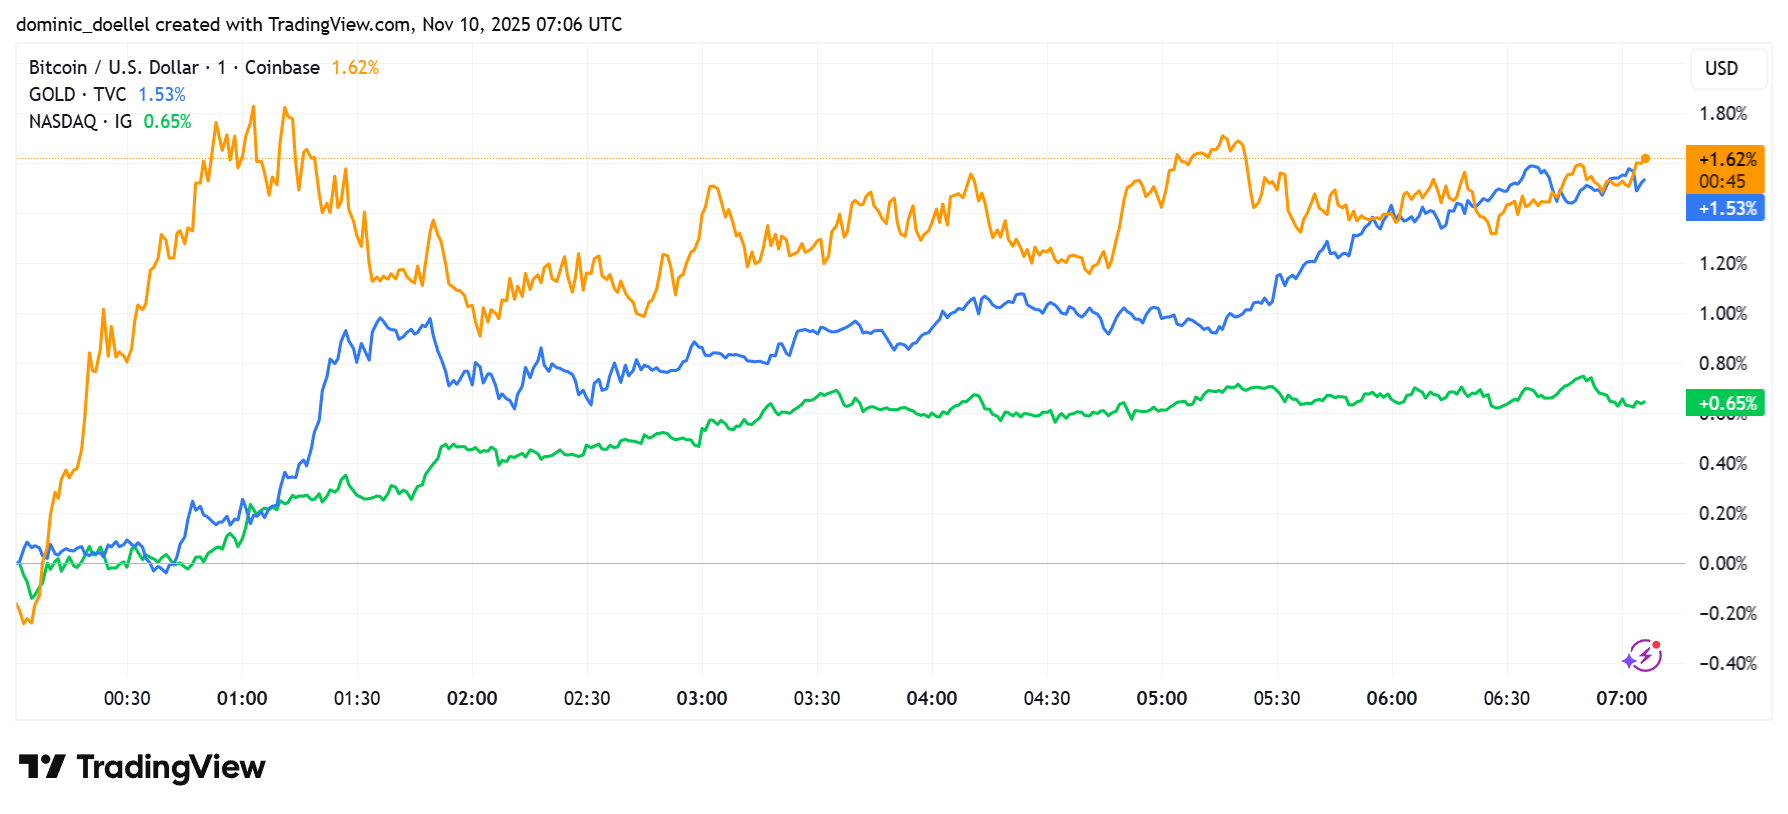Select the Bitcoin / U.S. Dollar legend title

pyautogui.click(x=174, y=67)
